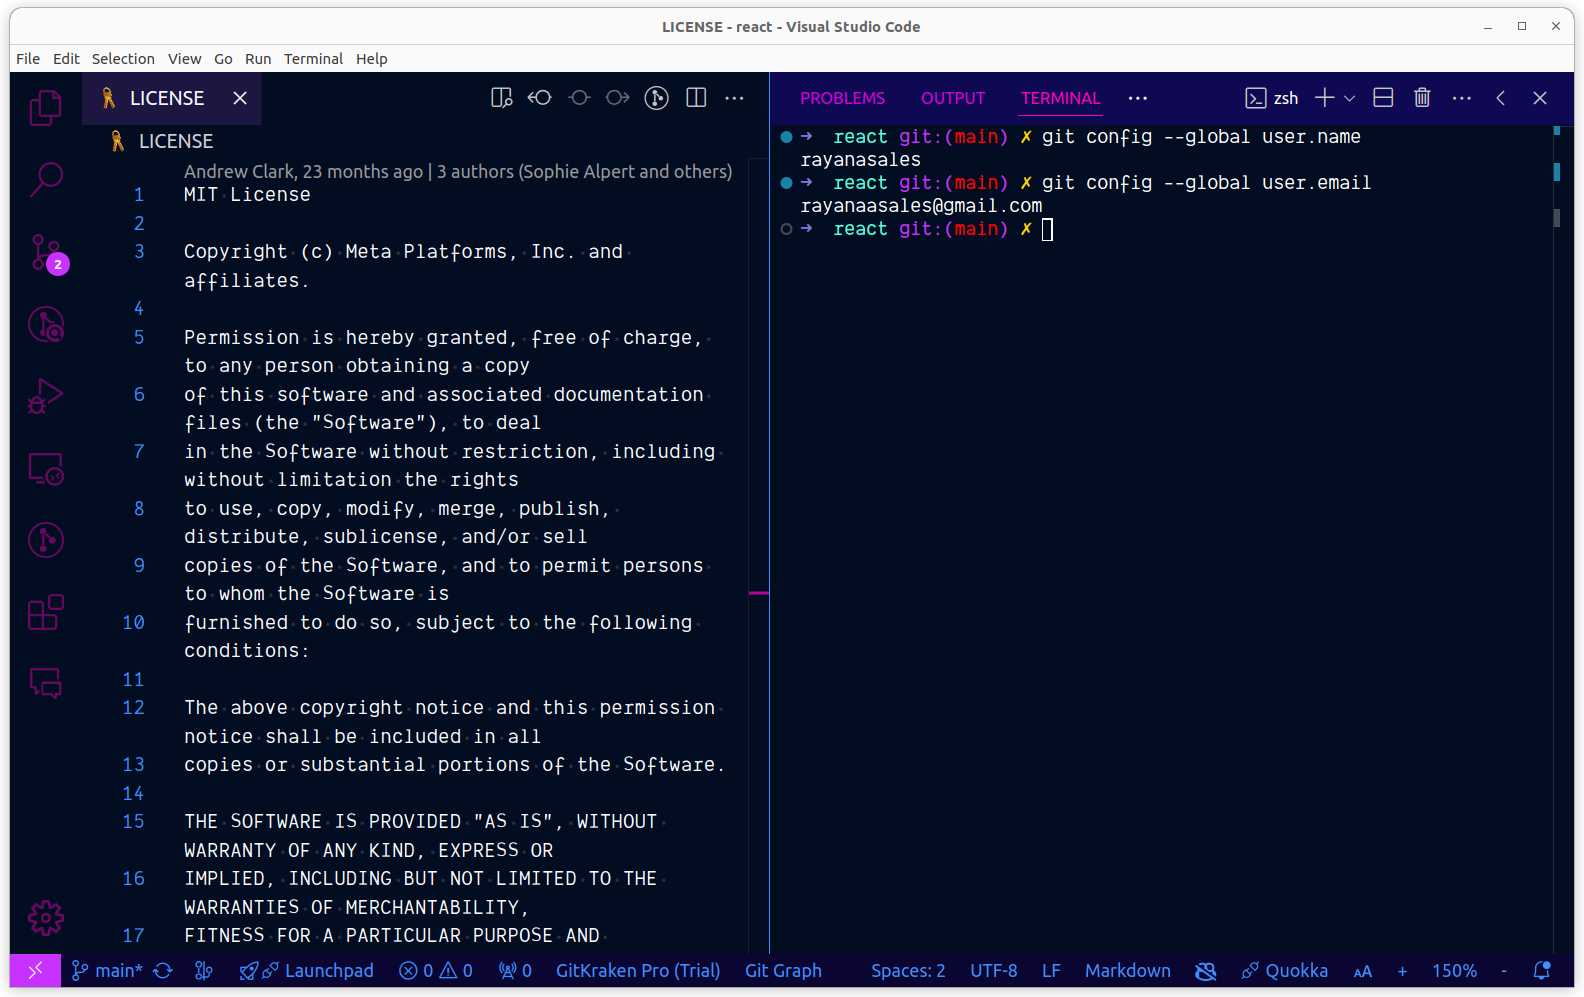Switch to the OUTPUT panel tab
Image resolution: width=1584 pixels, height=997 pixels.
(953, 98)
